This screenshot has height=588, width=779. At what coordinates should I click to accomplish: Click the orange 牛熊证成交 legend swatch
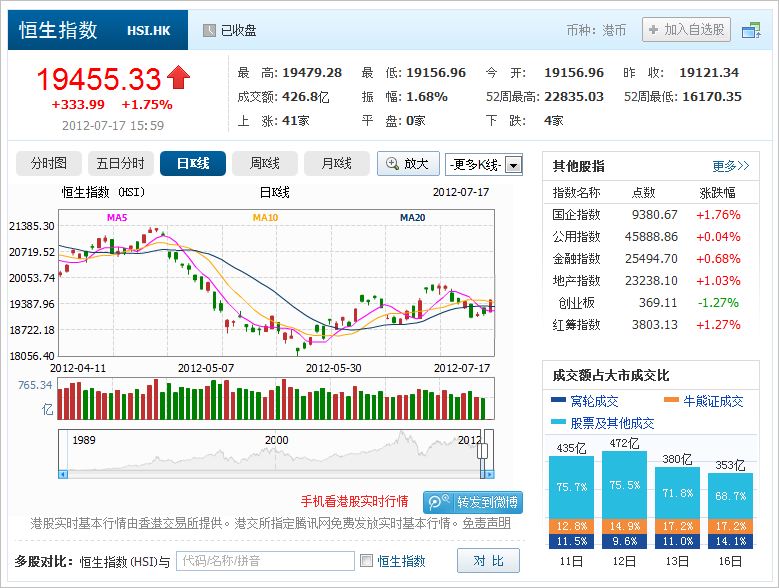tap(671, 400)
